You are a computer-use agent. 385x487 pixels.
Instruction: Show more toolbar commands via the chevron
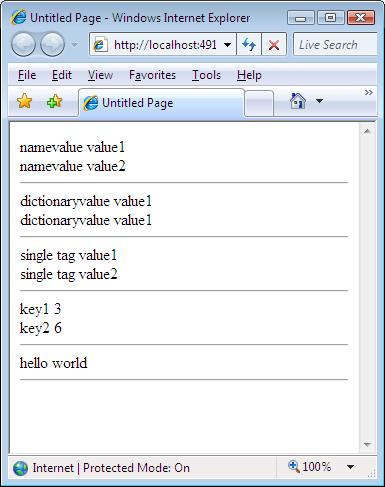[368, 92]
